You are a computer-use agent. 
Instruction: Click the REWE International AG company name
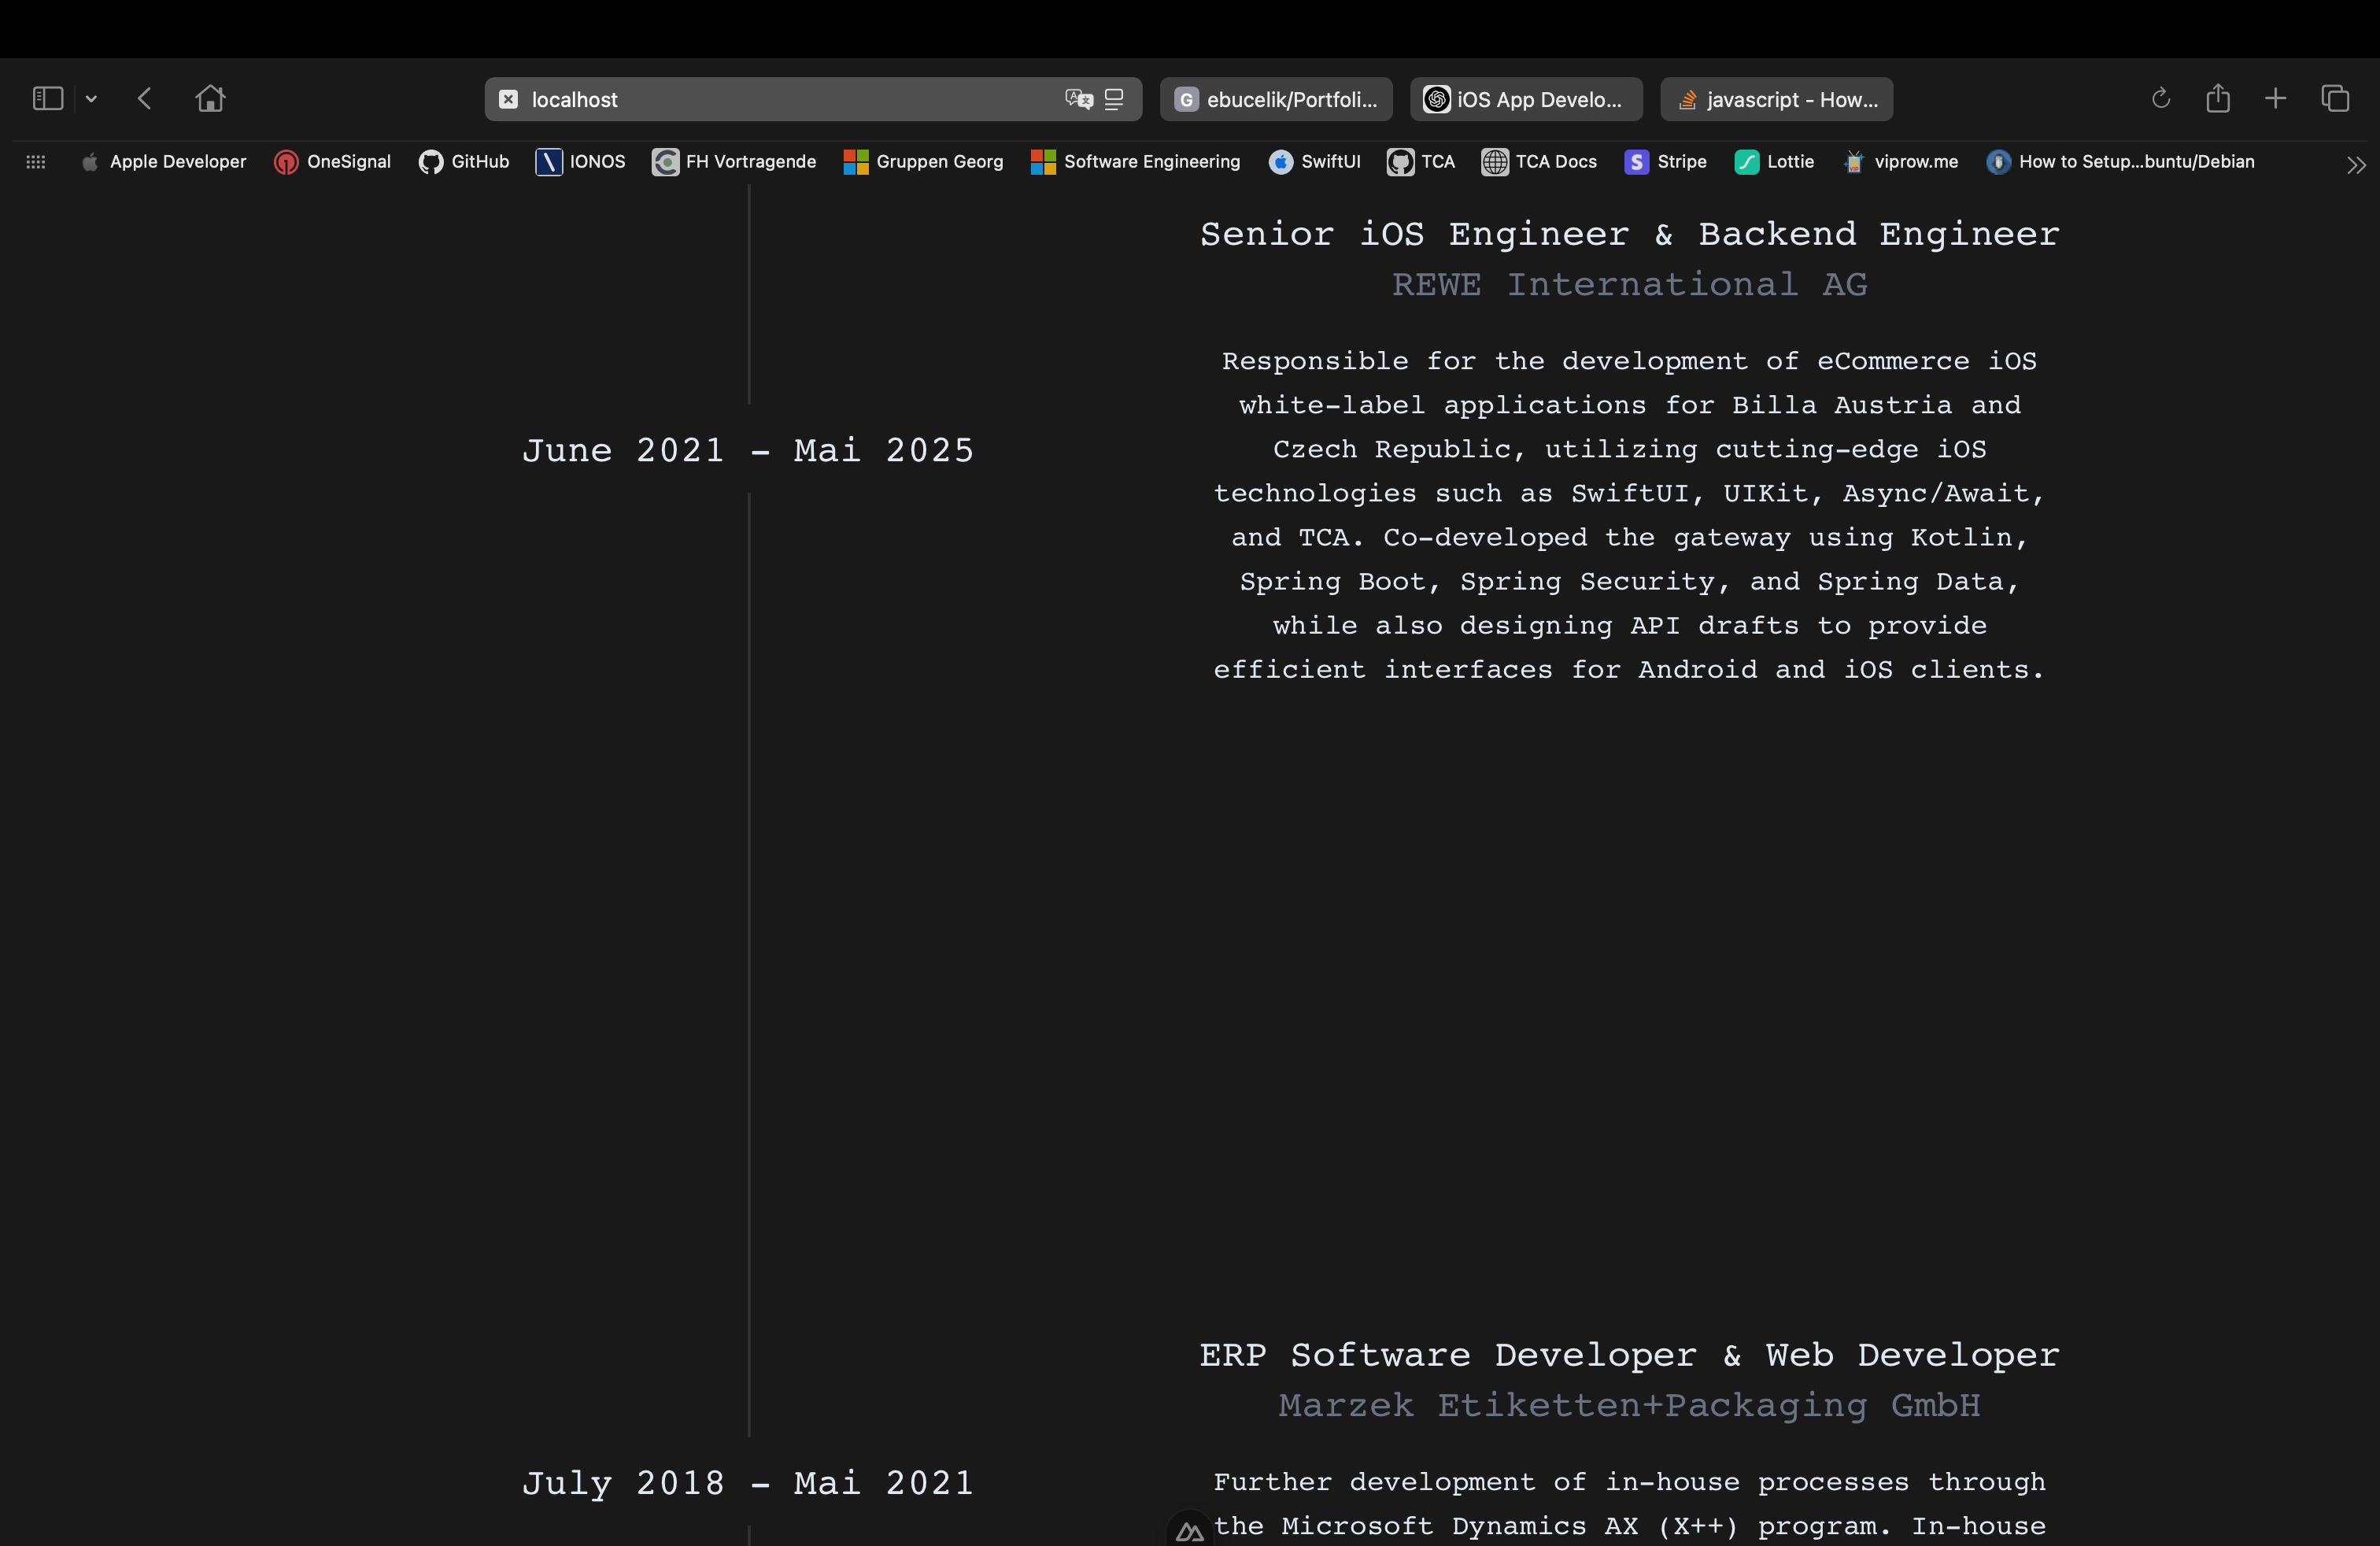[x=1630, y=285]
